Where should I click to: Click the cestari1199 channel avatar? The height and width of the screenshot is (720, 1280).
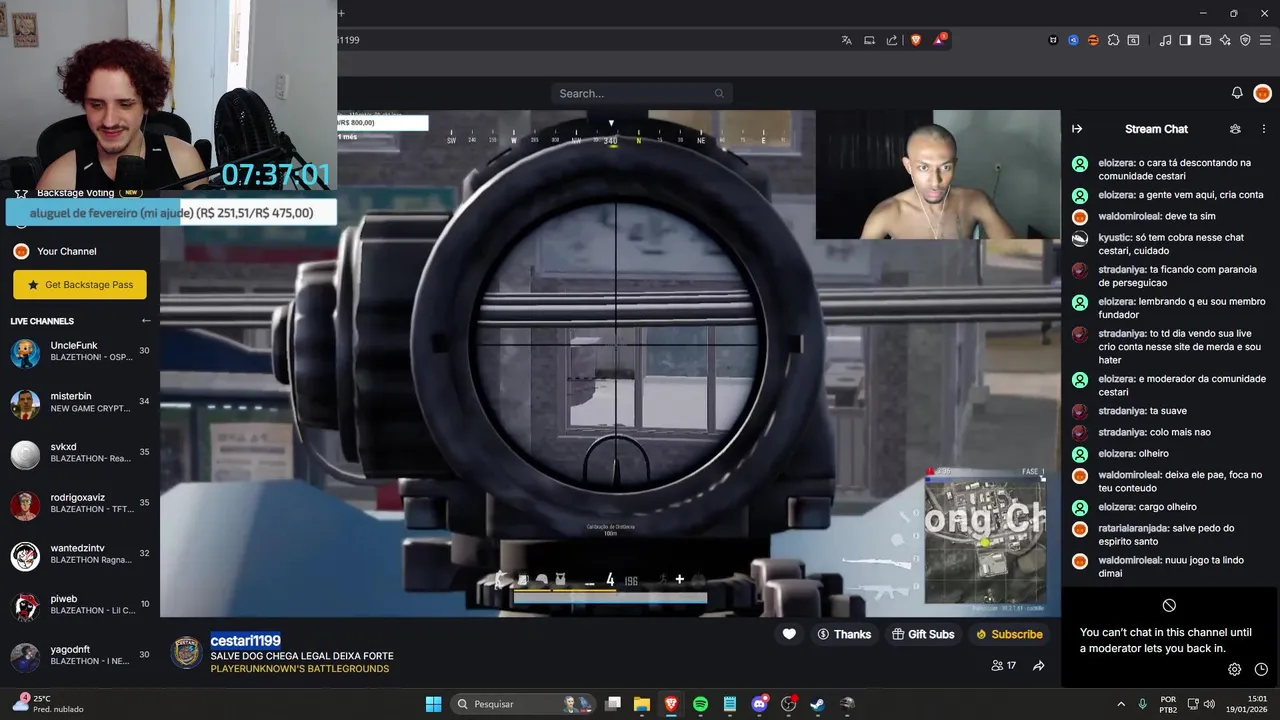click(x=186, y=653)
